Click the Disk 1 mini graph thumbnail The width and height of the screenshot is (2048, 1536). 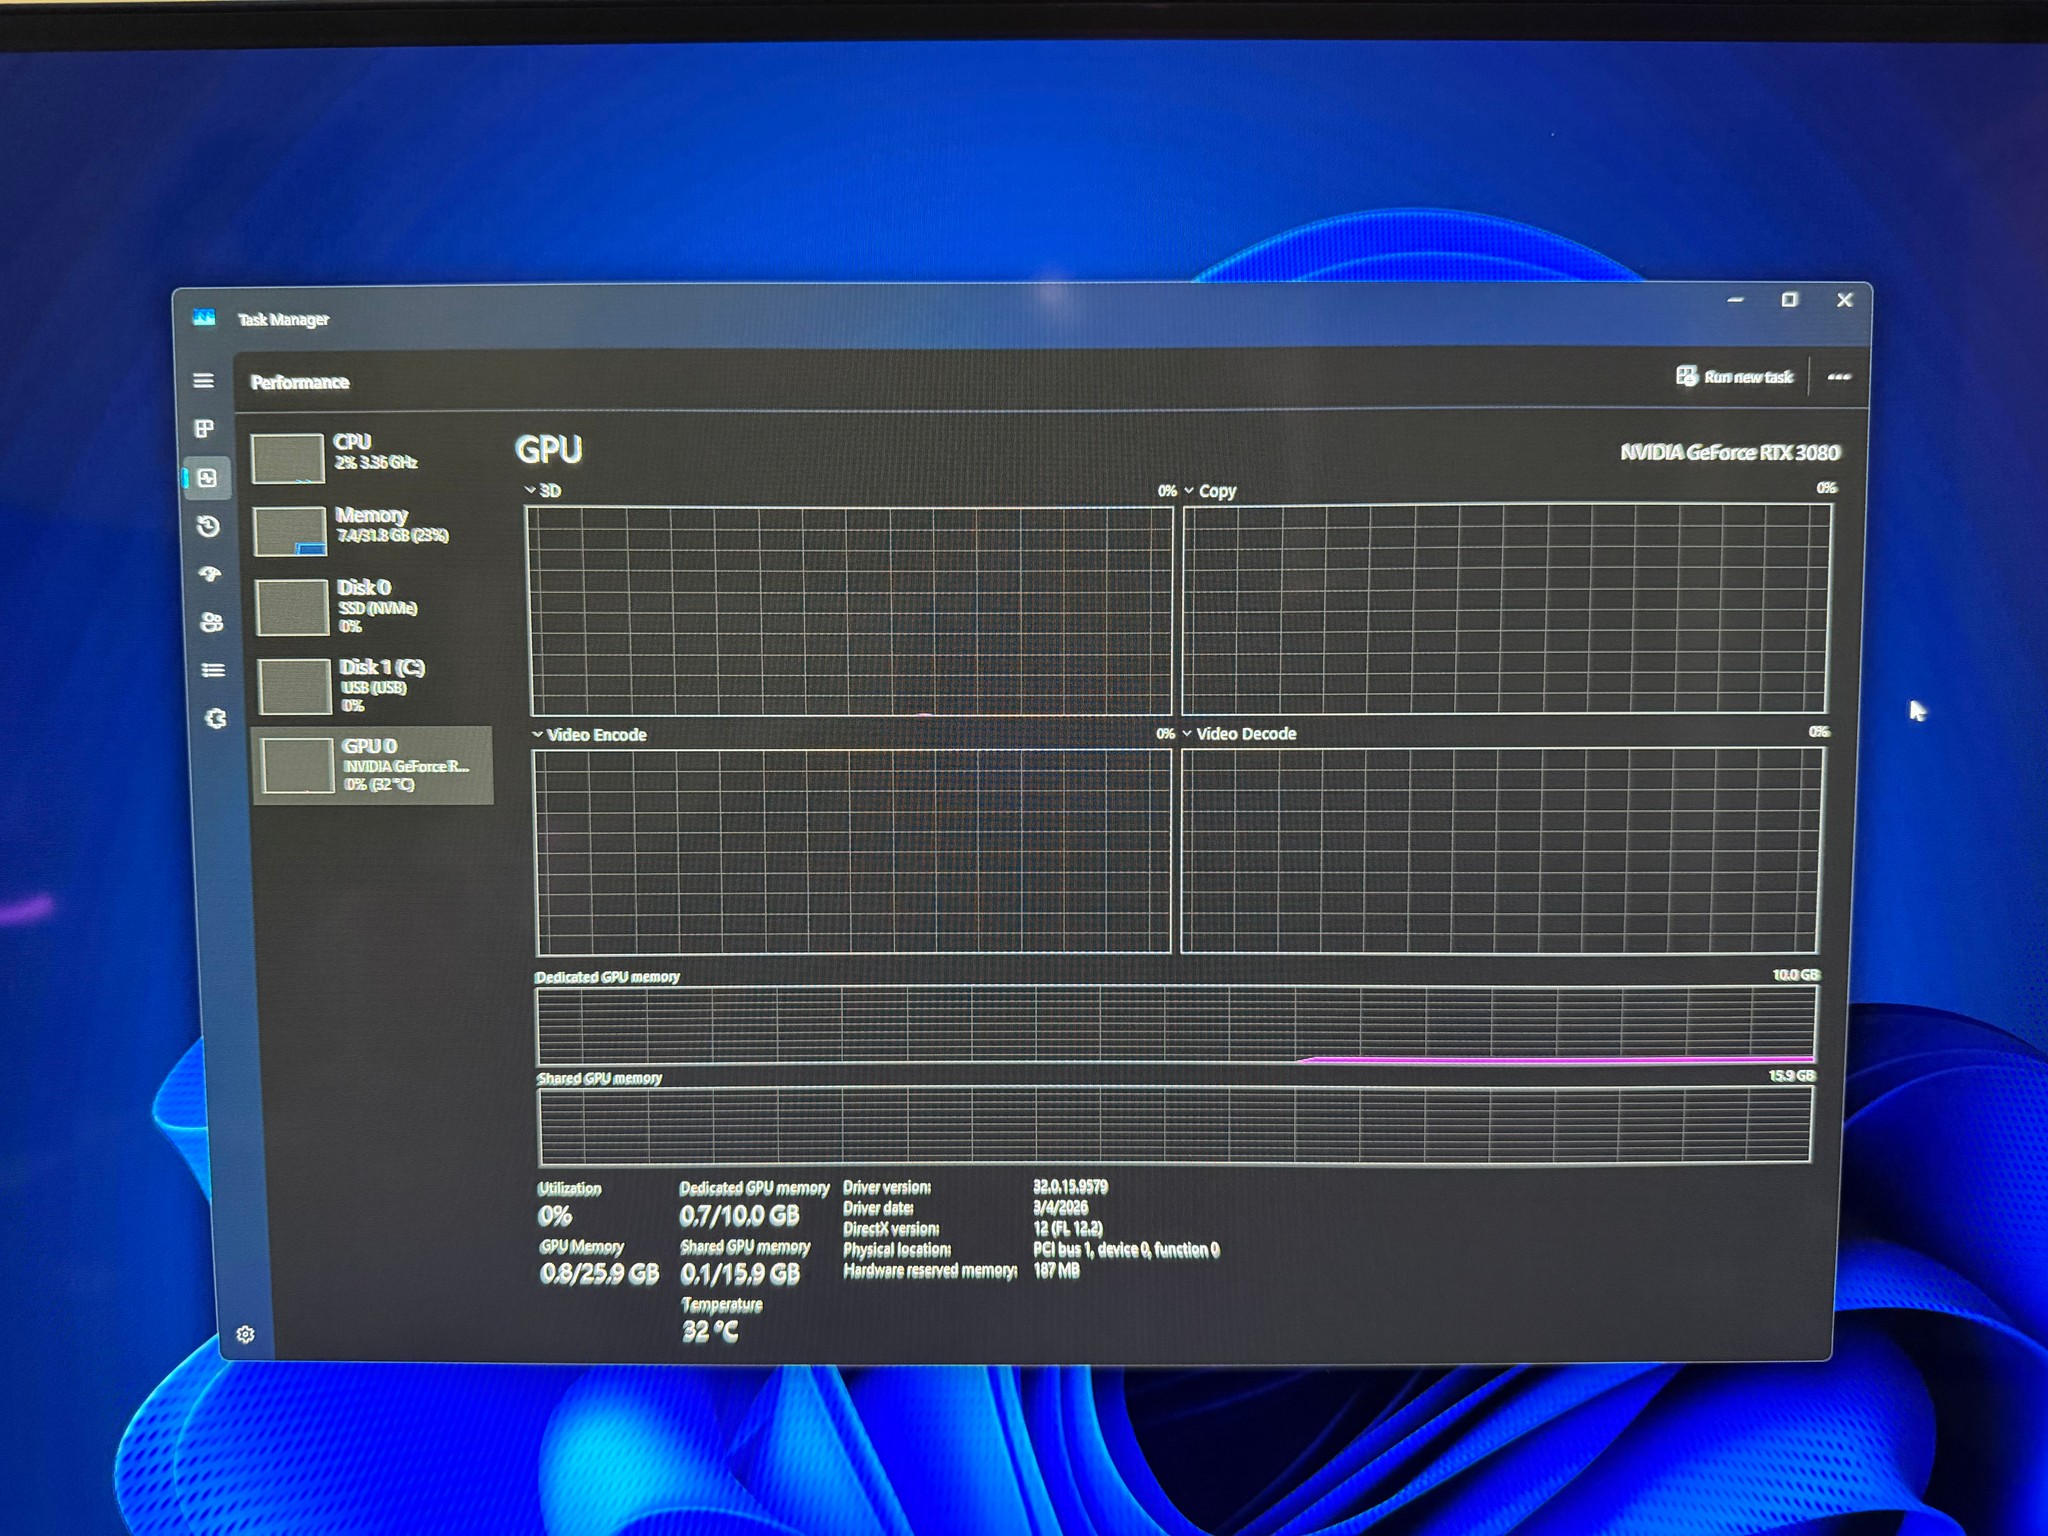pyautogui.click(x=294, y=686)
